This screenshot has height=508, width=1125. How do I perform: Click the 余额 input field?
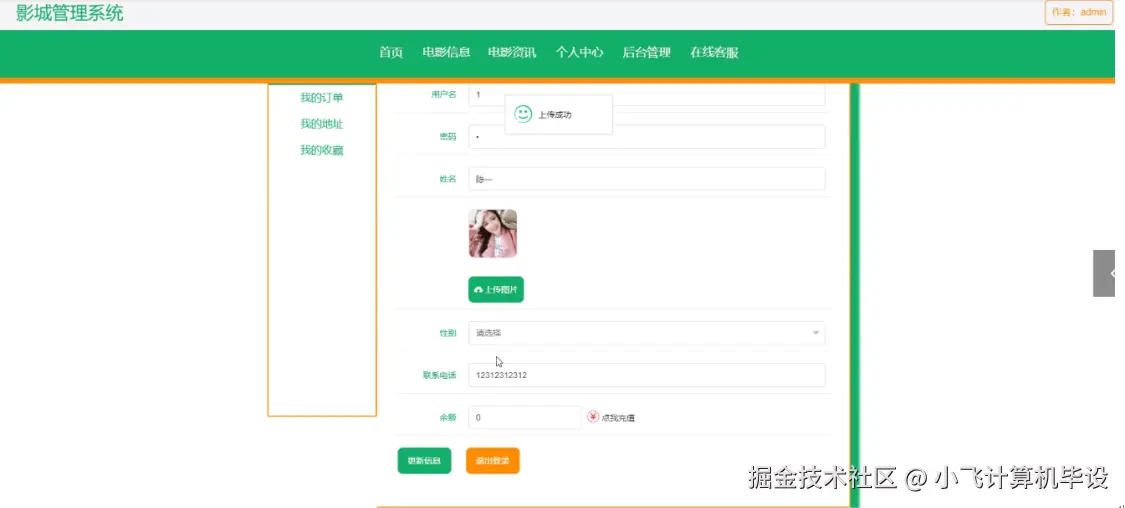point(524,418)
